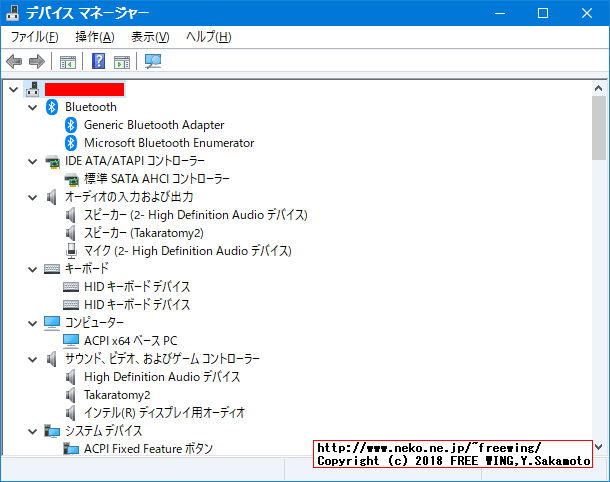Image resolution: width=610 pixels, height=482 pixels.
Task: Select Microsoft Bluetooth Enumerator device
Action: tap(169, 143)
